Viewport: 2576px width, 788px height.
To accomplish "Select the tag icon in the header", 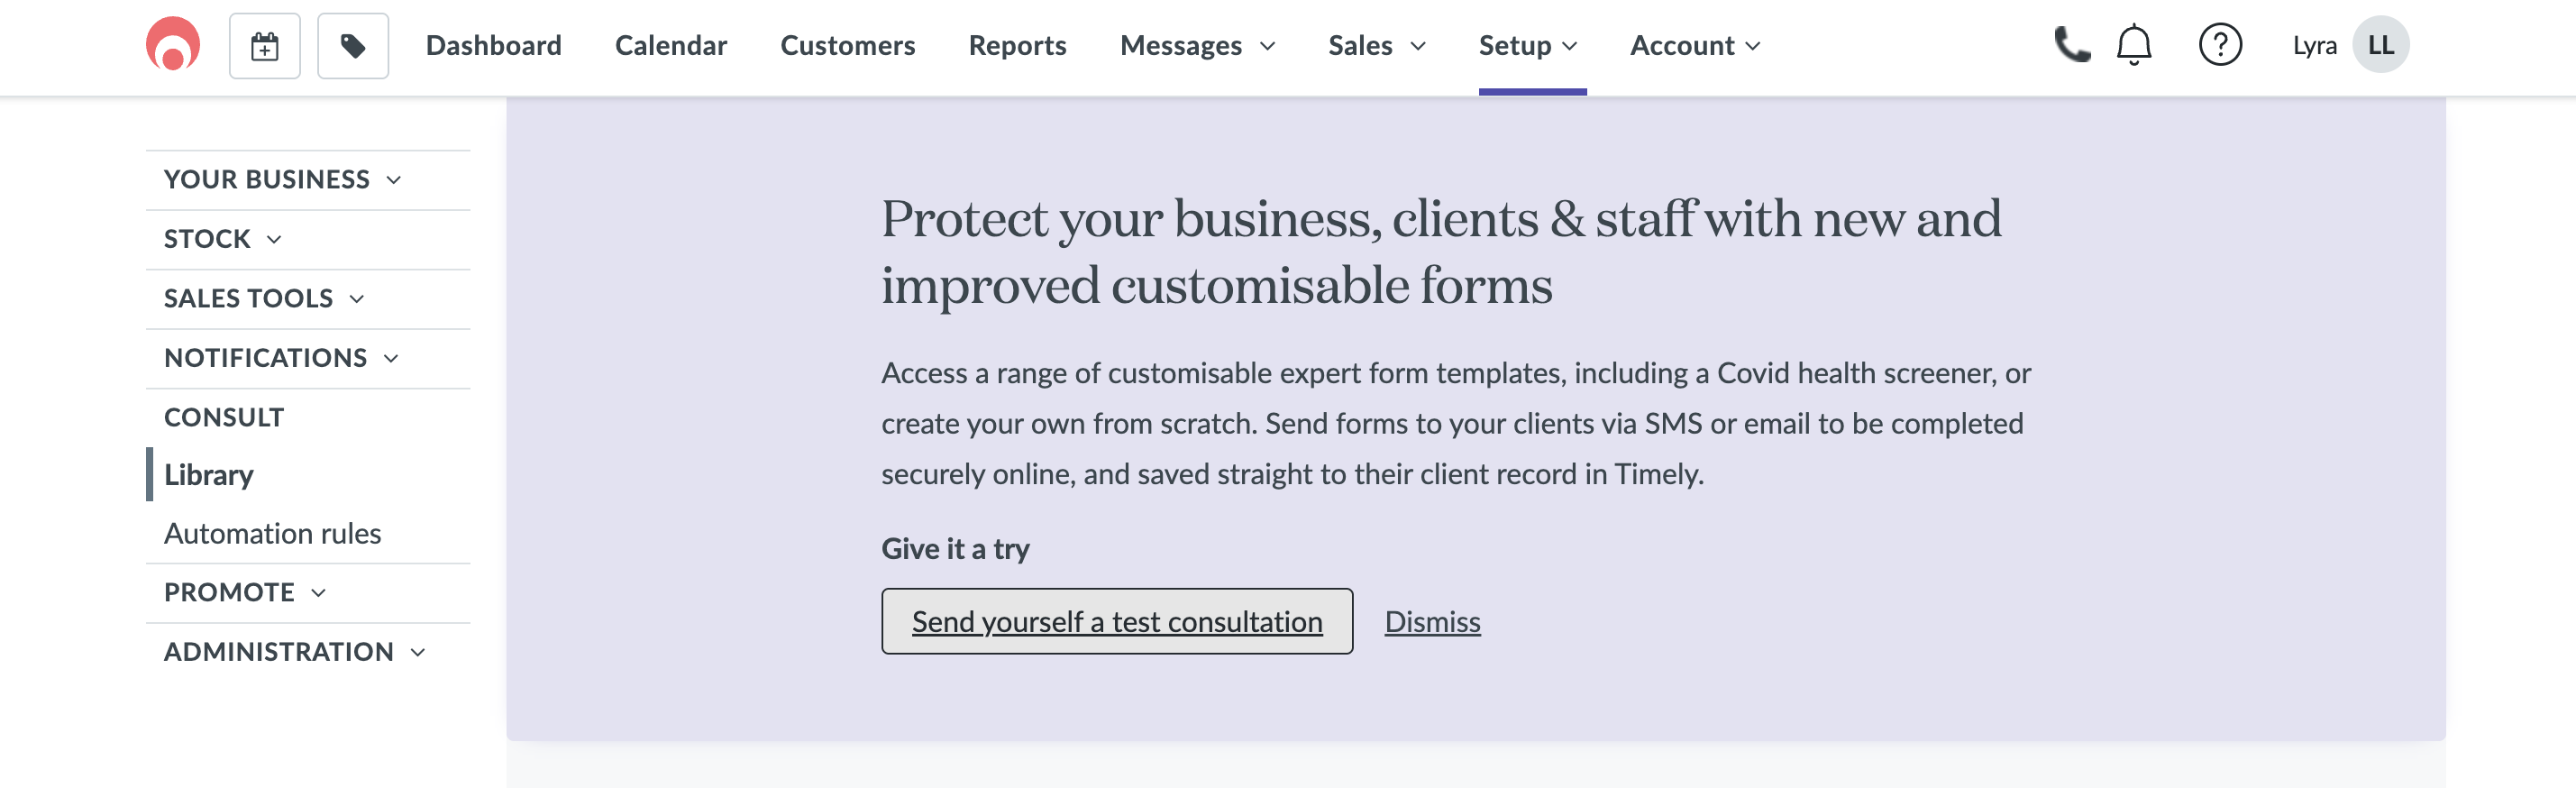I will (x=352, y=45).
